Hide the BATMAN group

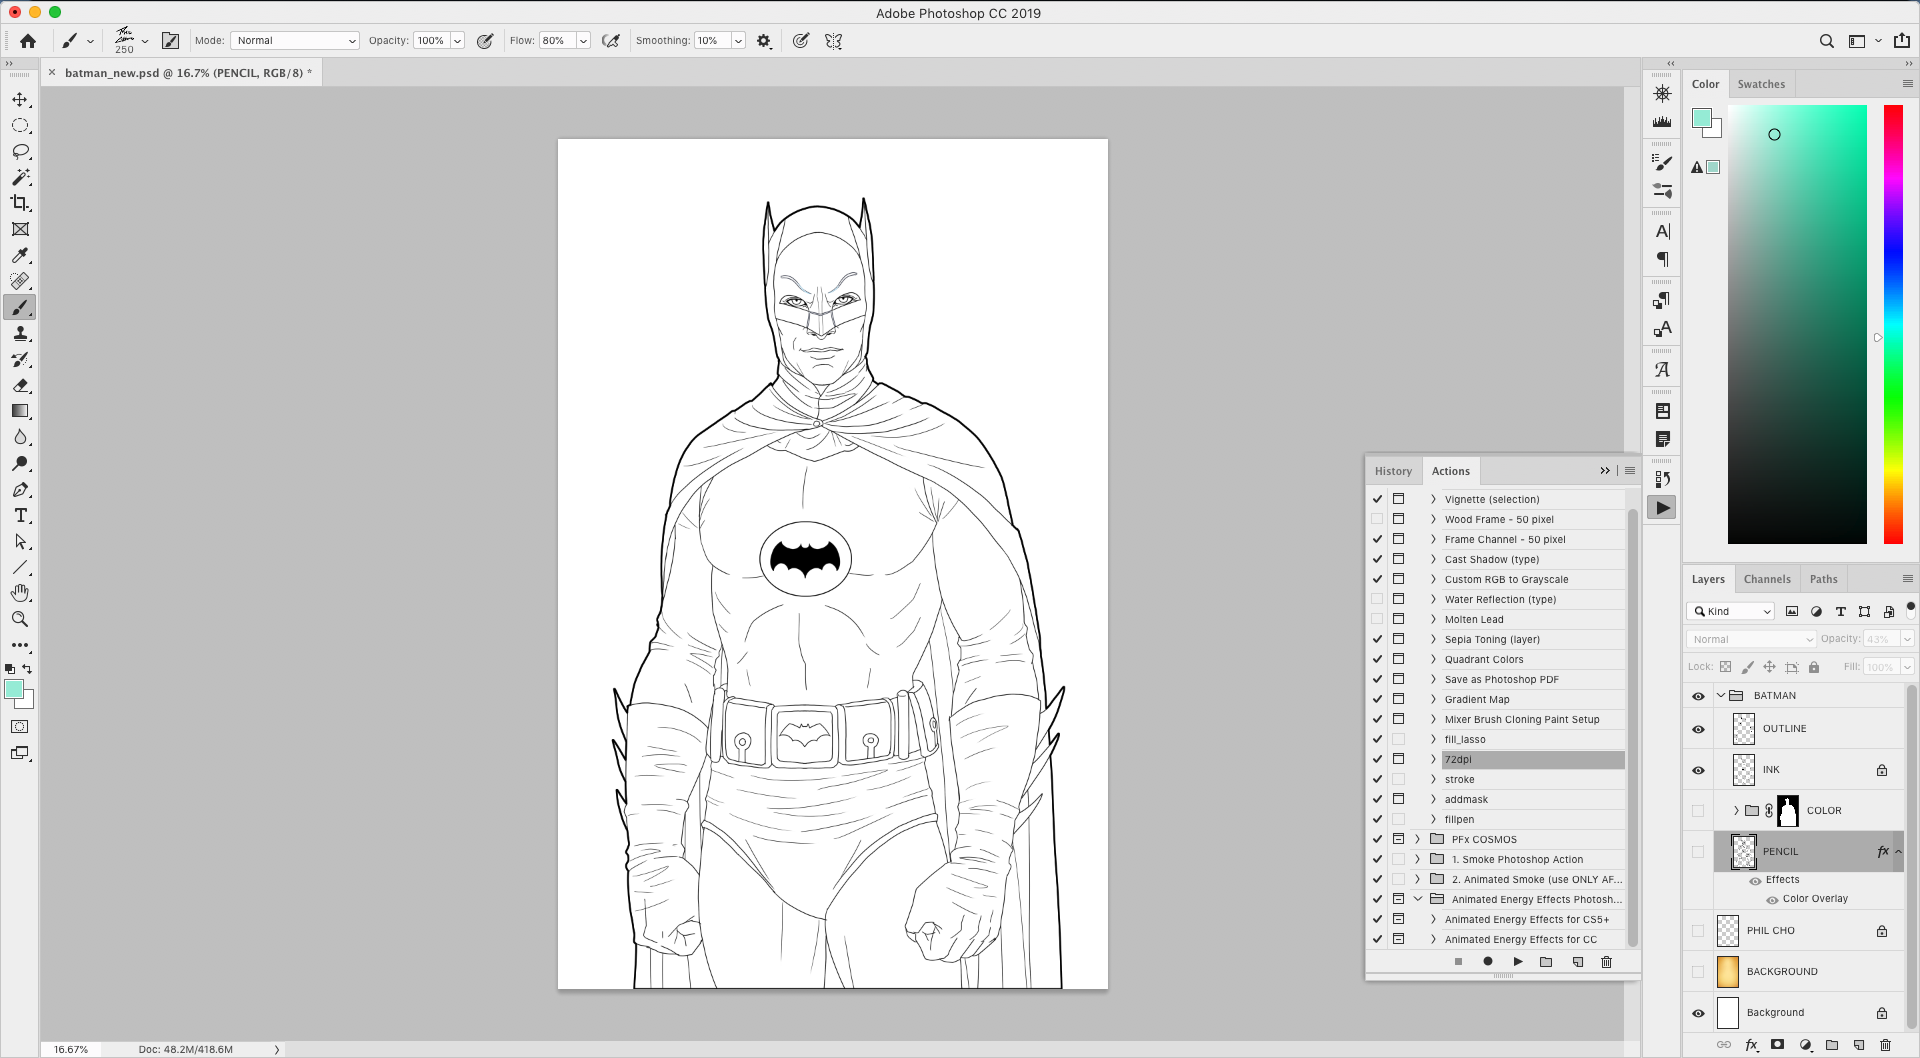point(1698,696)
